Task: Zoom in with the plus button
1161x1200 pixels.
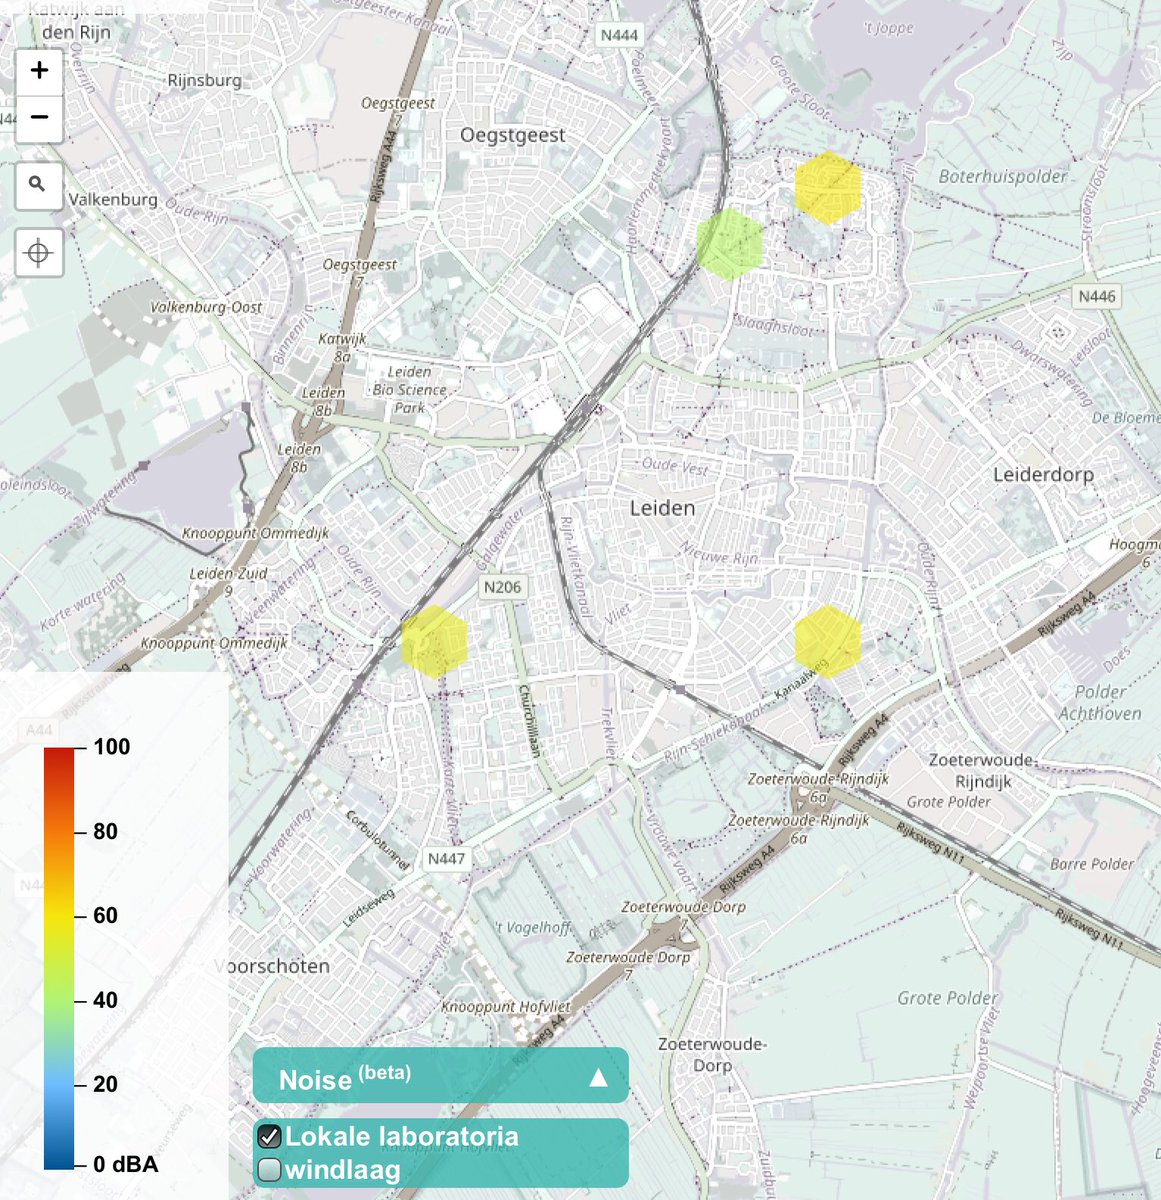Action: 39,70
